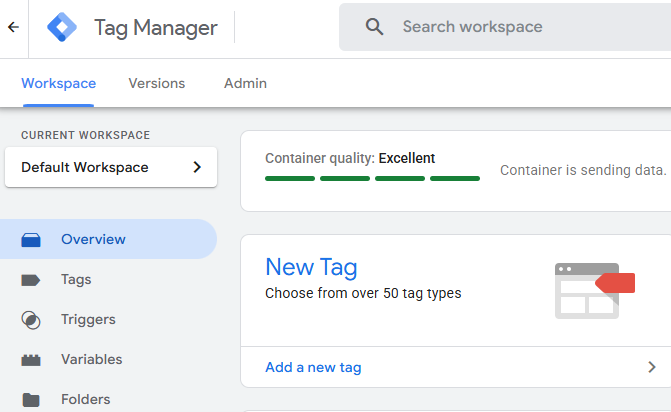671x412 pixels.
Task: Click the Container is sending data text
Action: (x=583, y=170)
